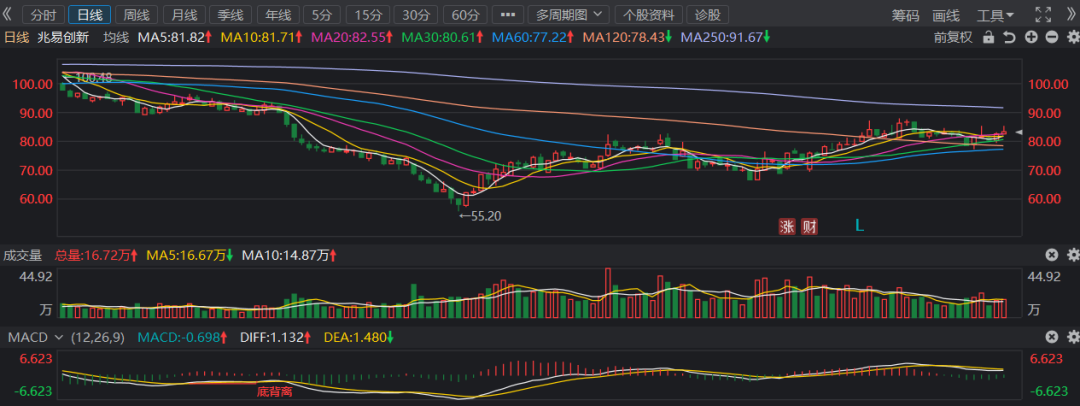This screenshot has width=1080, height=406.
Task: Click the chart lock icon
Action: coord(989,37)
